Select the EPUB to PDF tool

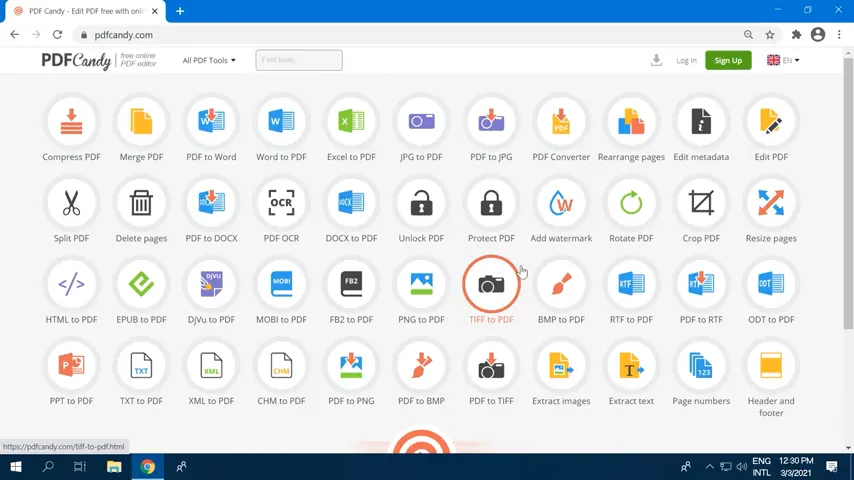141,284
